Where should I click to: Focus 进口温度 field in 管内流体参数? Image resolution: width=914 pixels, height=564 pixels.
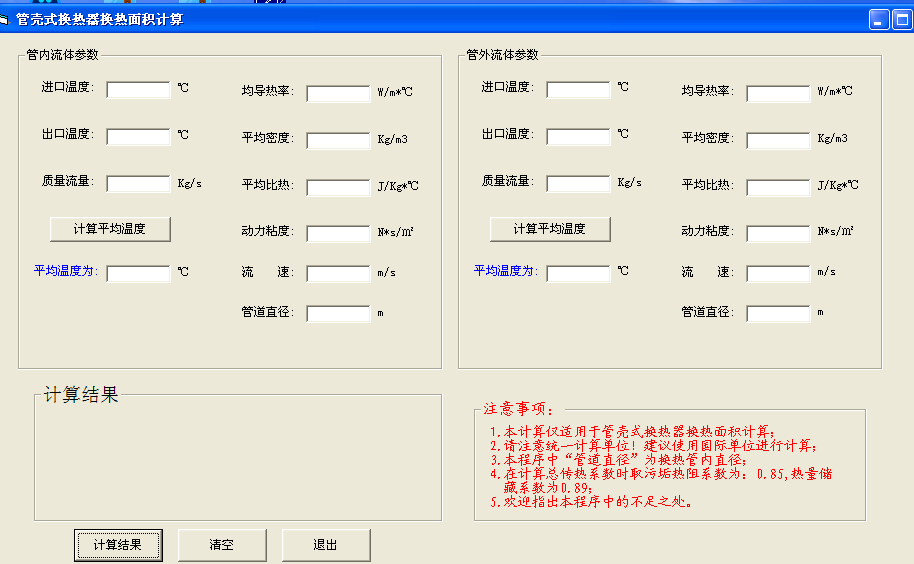(138, 90)
